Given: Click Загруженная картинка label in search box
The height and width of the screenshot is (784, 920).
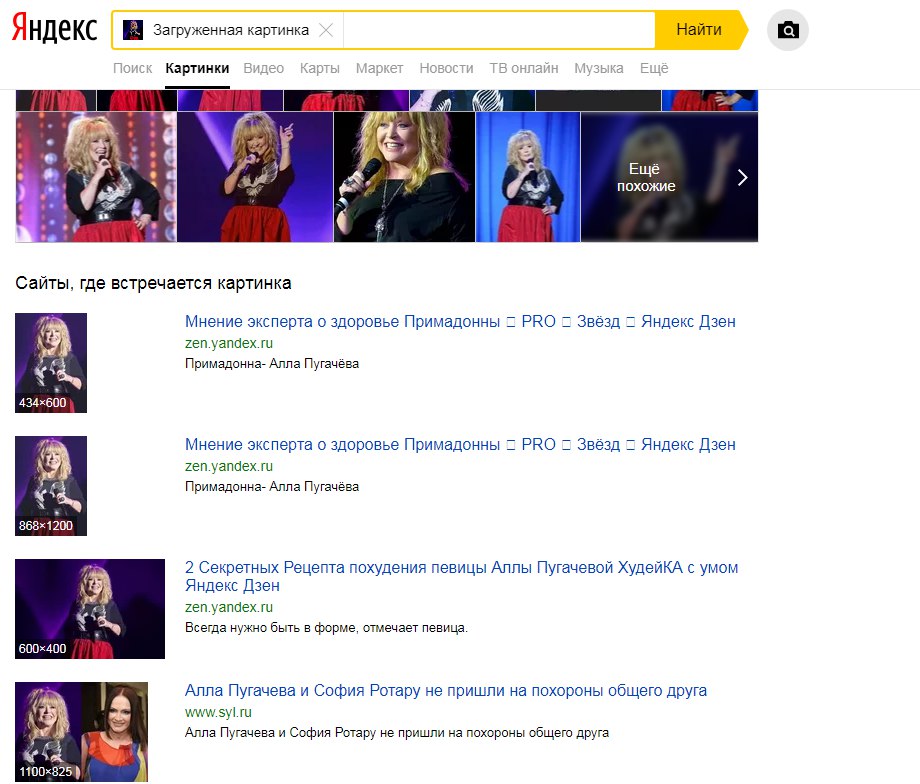Looking at the screenshot, I should coord(231,30).
